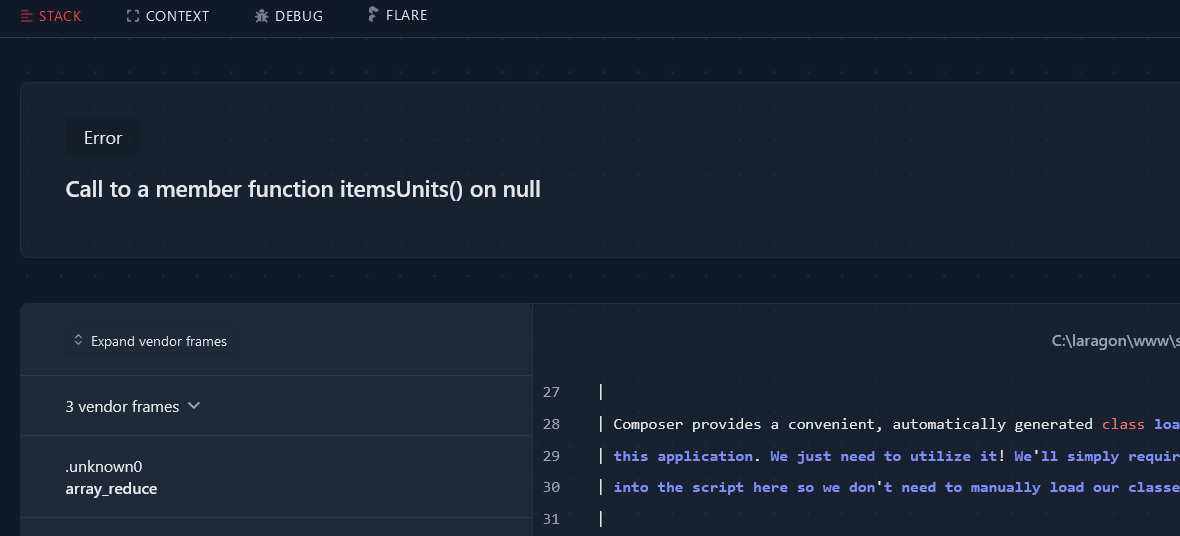Open the C:\laragon\www file path link

pos(1115,341)
